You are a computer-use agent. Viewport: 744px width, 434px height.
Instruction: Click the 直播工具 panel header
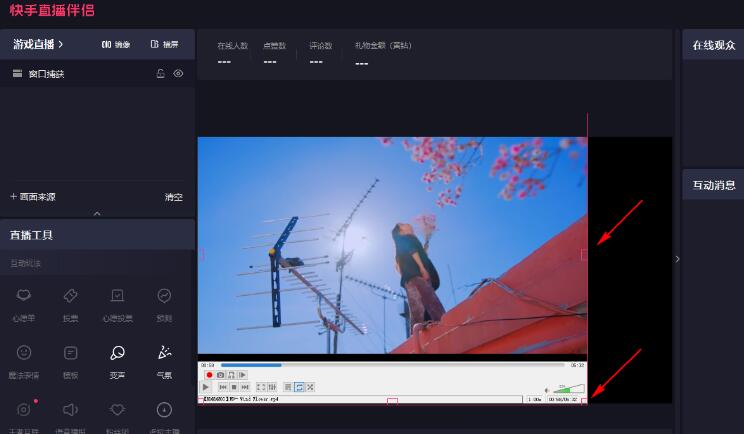pos(97,235)
